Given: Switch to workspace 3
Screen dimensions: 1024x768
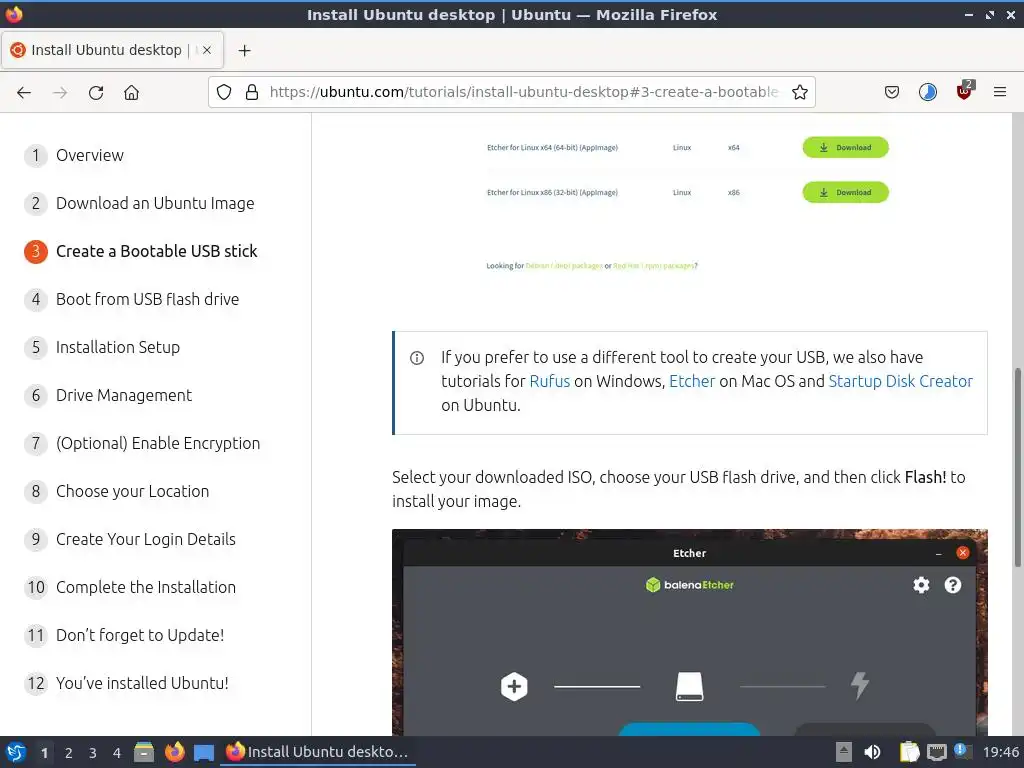Looking at the screenshot, I should tap(93, 753).
